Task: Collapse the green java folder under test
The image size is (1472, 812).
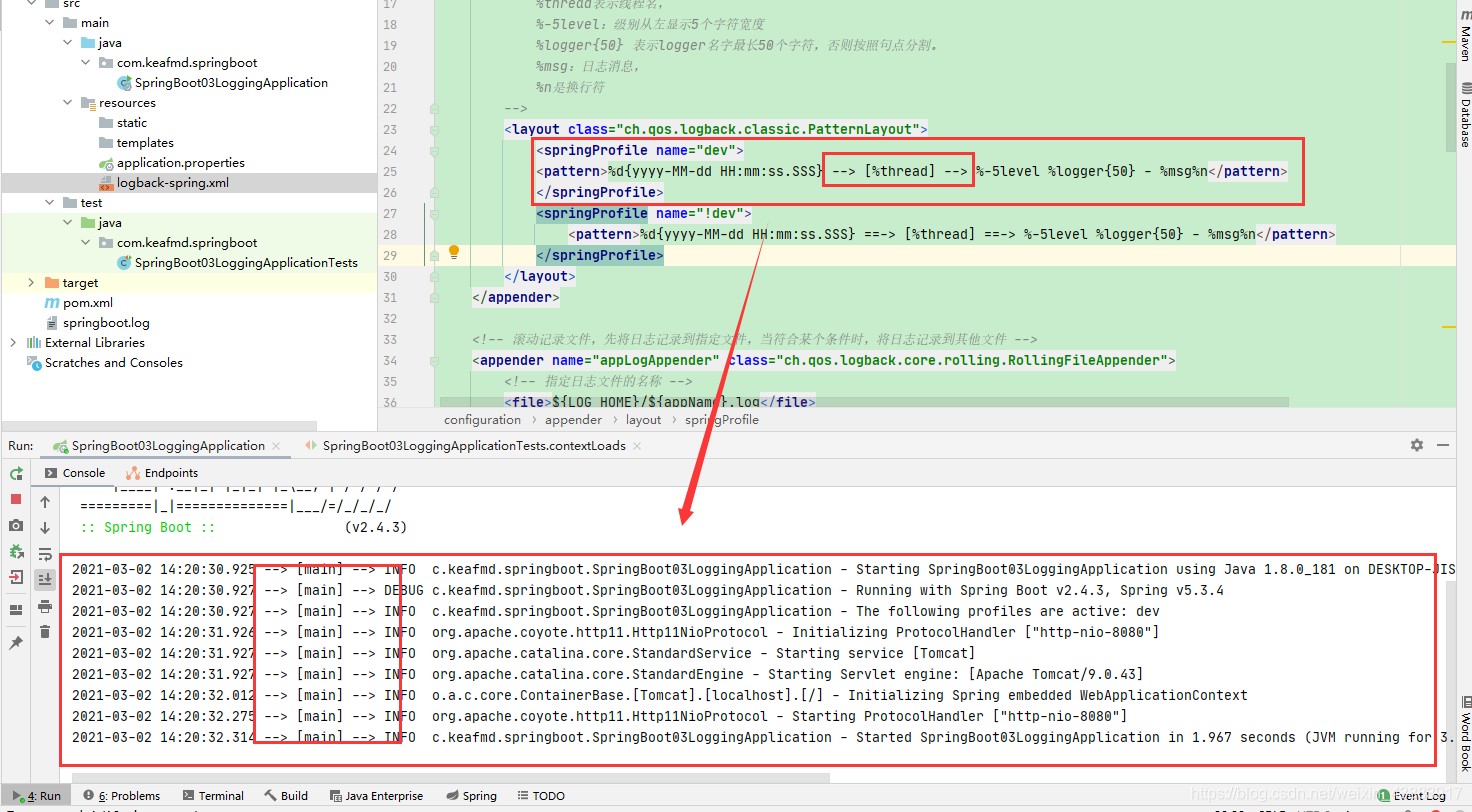Action: (69, 222)
